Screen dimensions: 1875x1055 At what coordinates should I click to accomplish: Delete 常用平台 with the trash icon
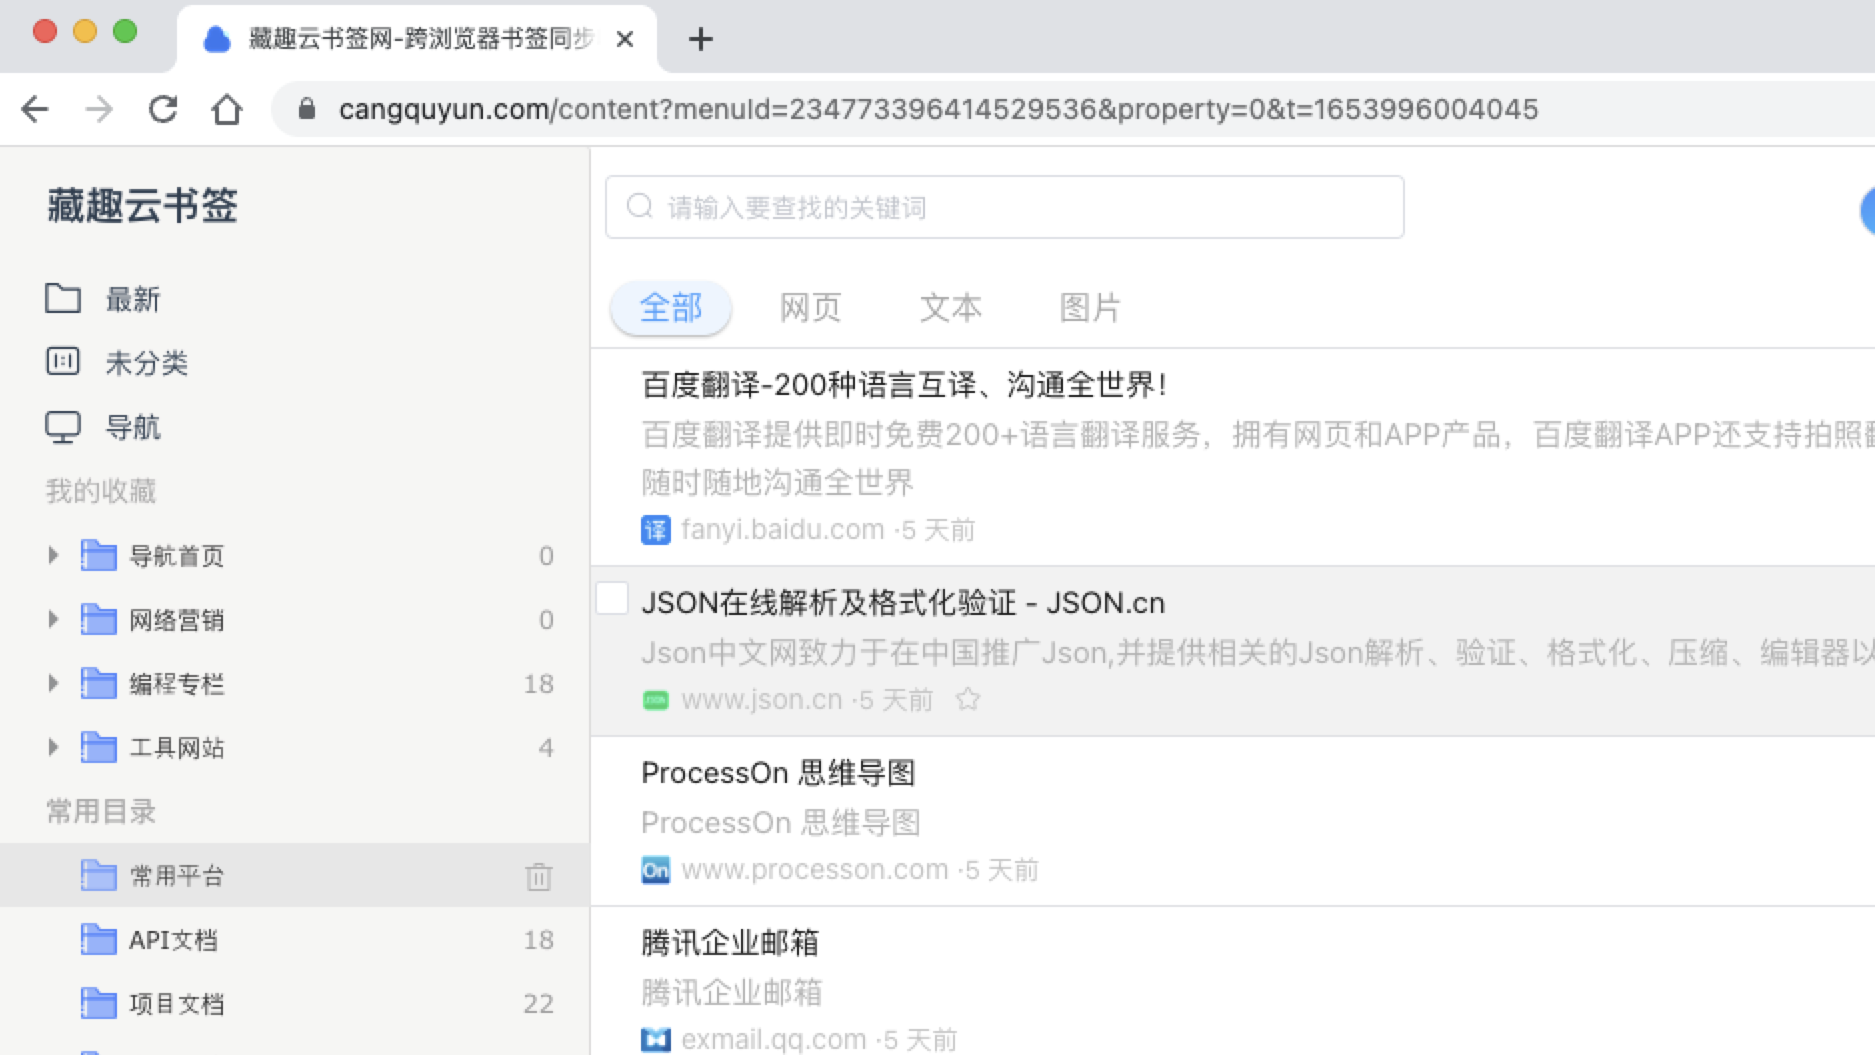click(539, 876)
